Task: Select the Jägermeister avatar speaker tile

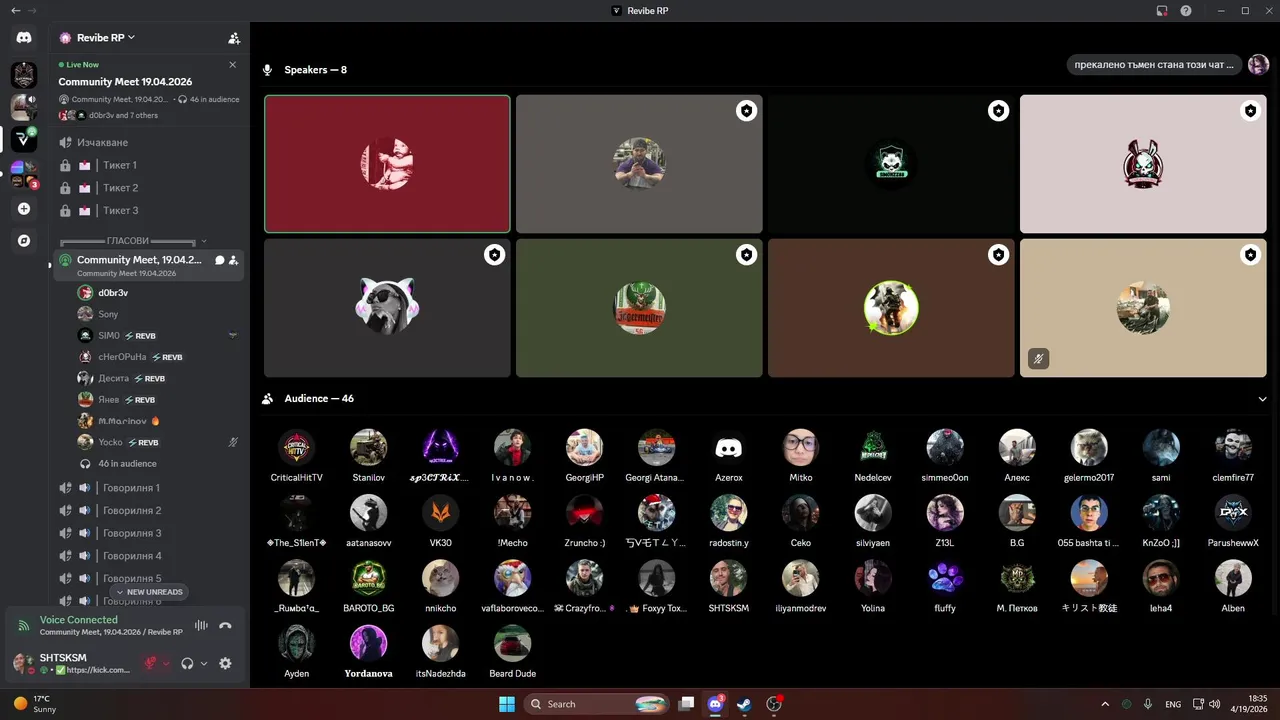Action: tap(639, 308)
